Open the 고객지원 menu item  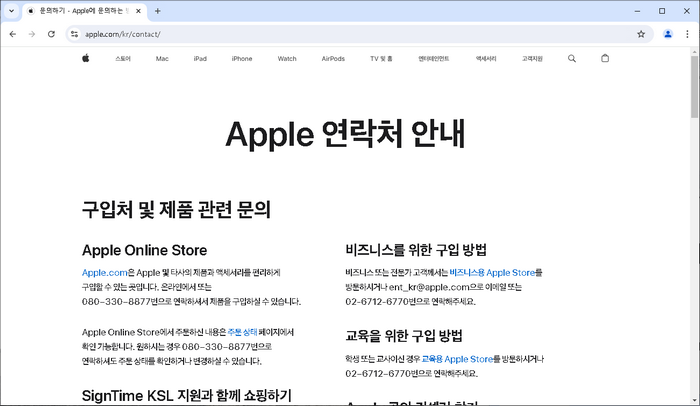pyautogui.click(x=532, y=59)
